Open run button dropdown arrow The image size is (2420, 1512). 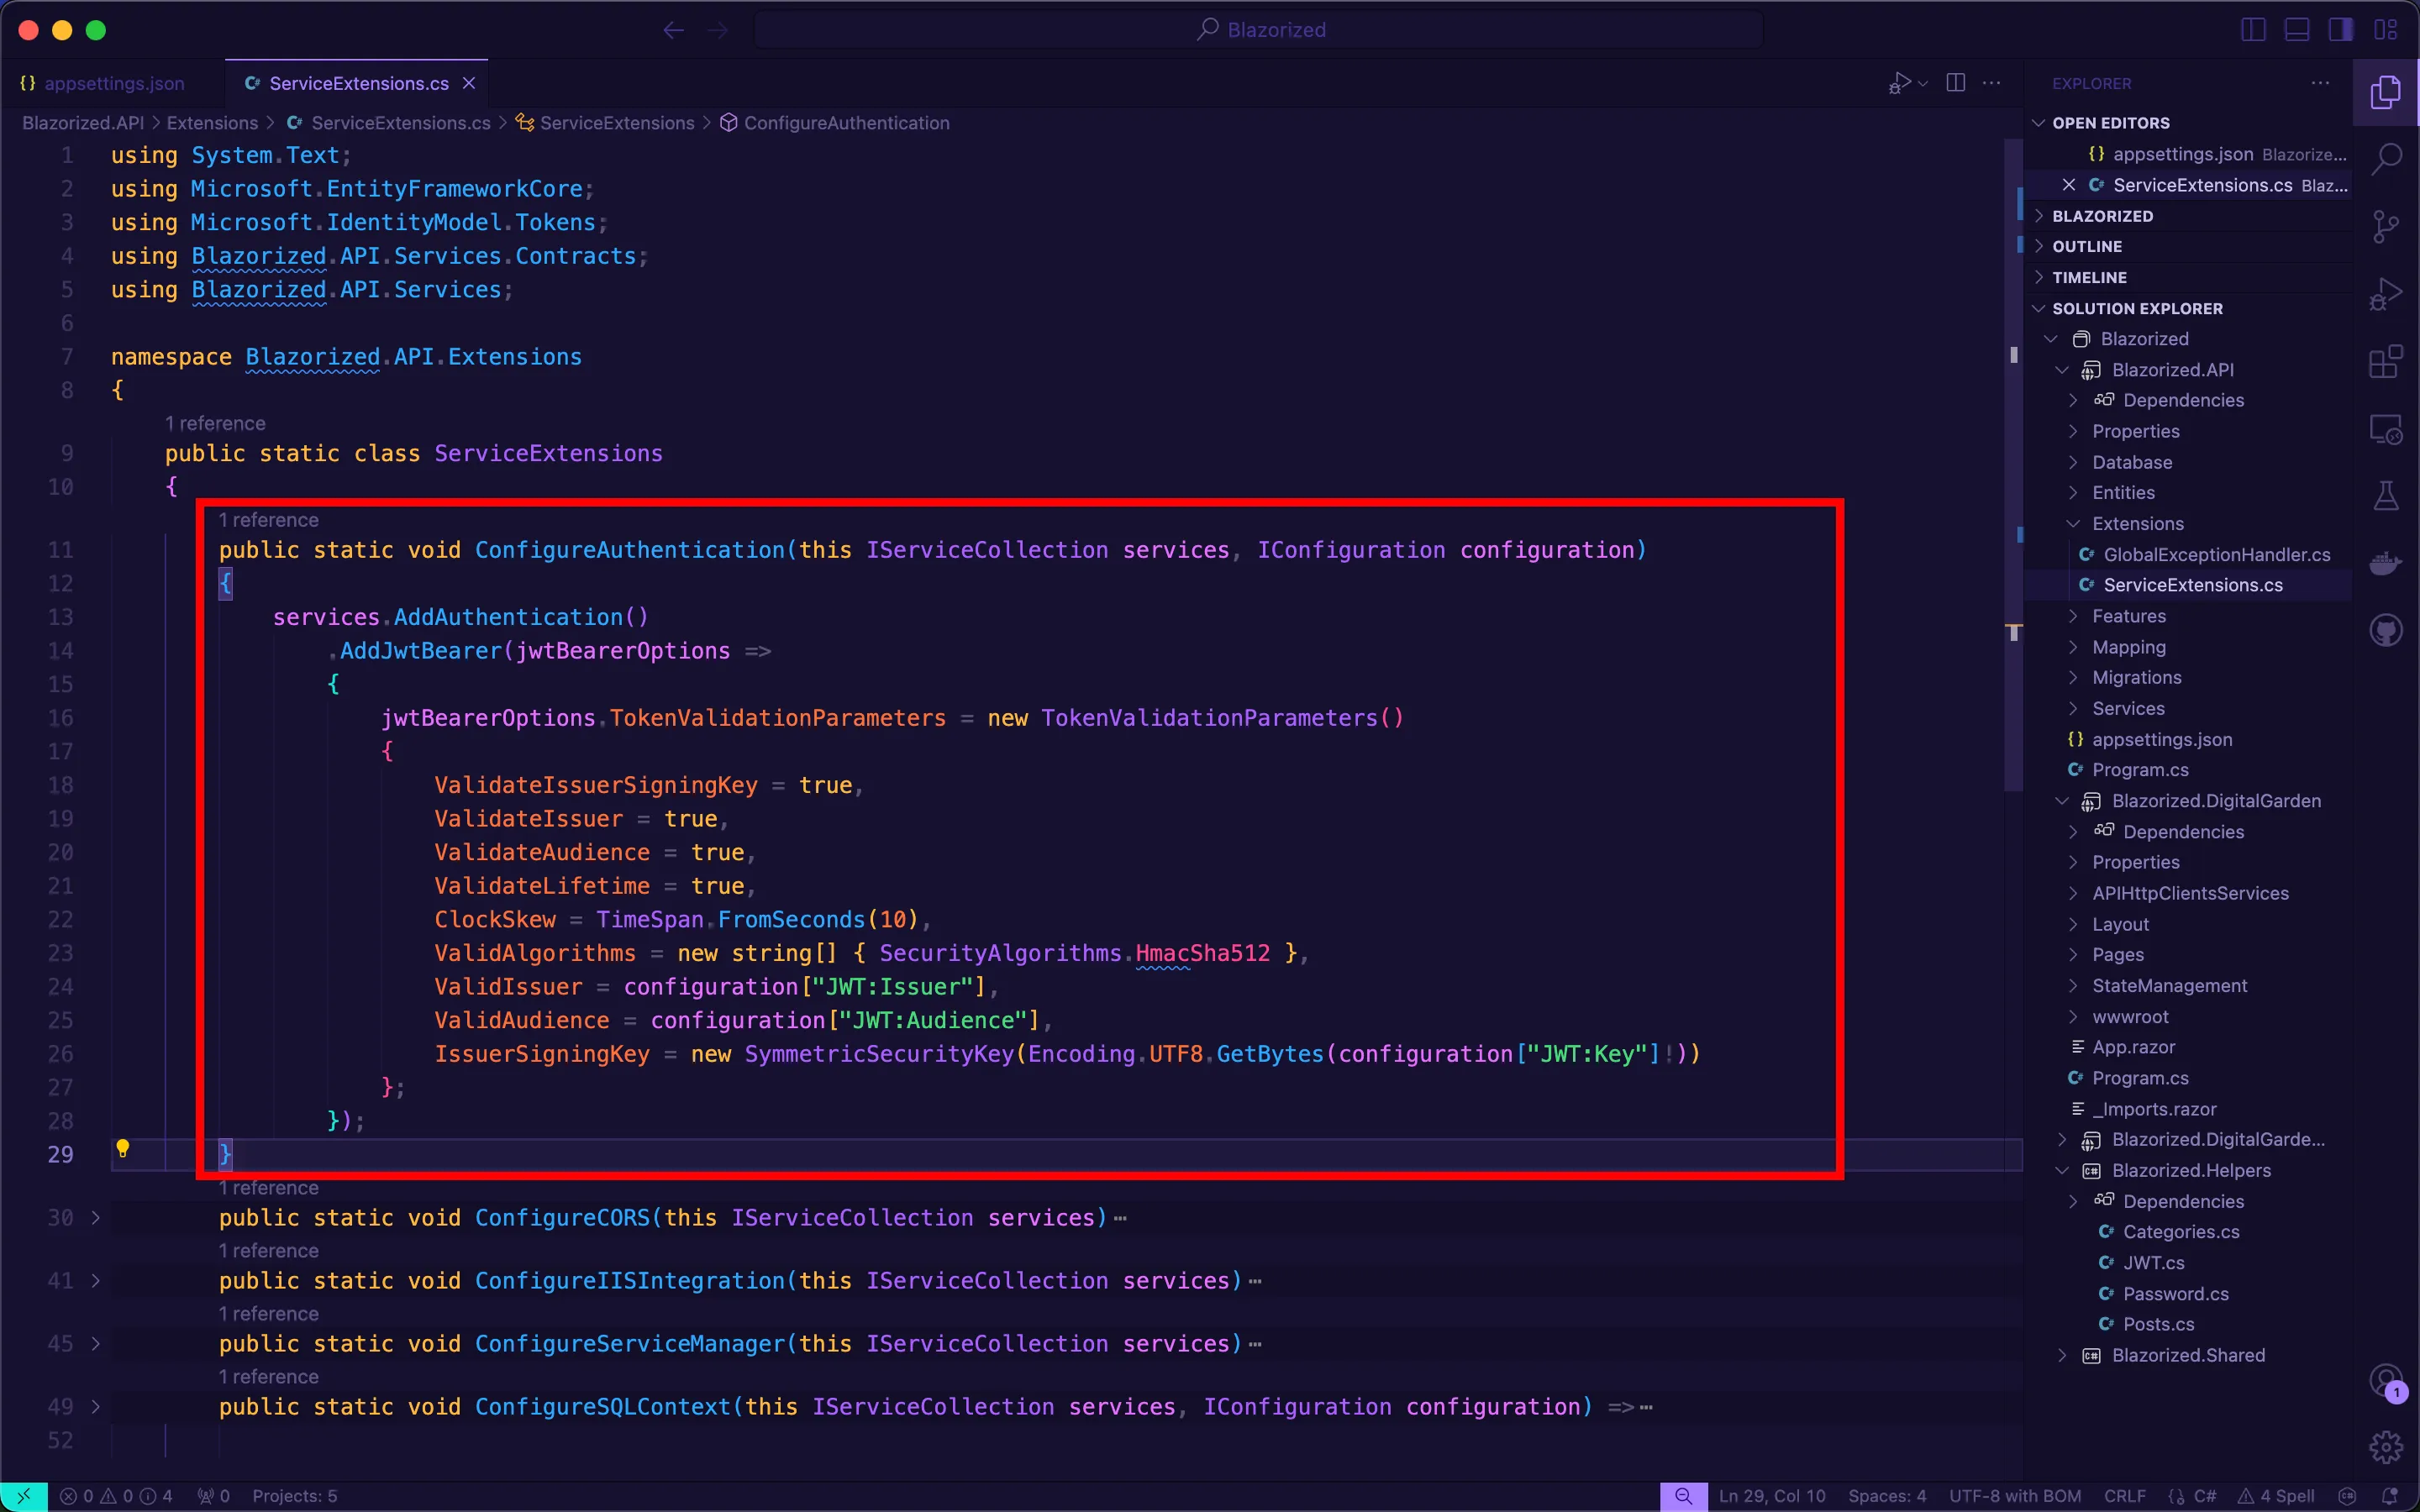click(x=1923, y=83)
